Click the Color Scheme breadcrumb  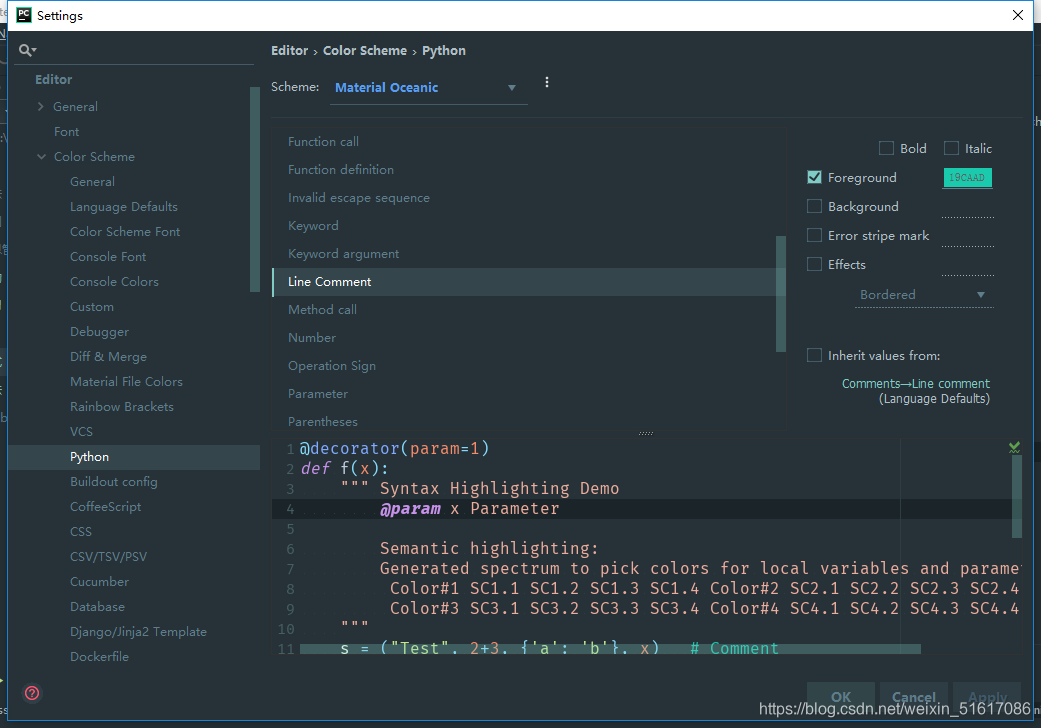pyautogui.click(x=364, y=50)
